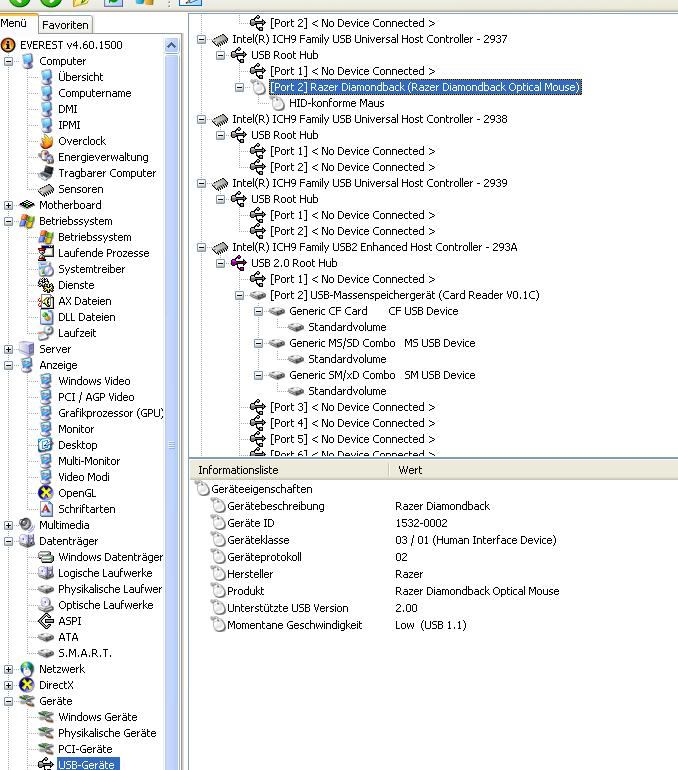The height and width of the screenshot is (770, 678).
Task: Collapse the Computer tree node
Action: pos(8,61)
